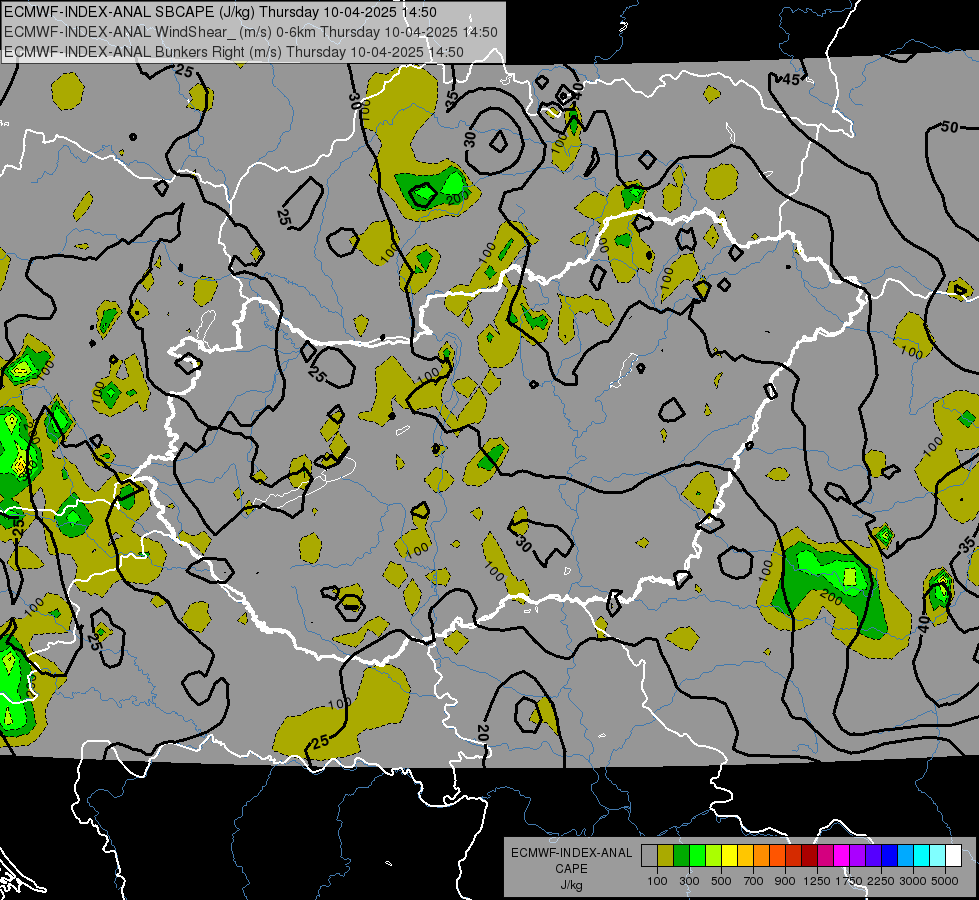Click the Bunkers Right (m/s) header line
The image size is (979, 900).
click(x=234, y=52)
